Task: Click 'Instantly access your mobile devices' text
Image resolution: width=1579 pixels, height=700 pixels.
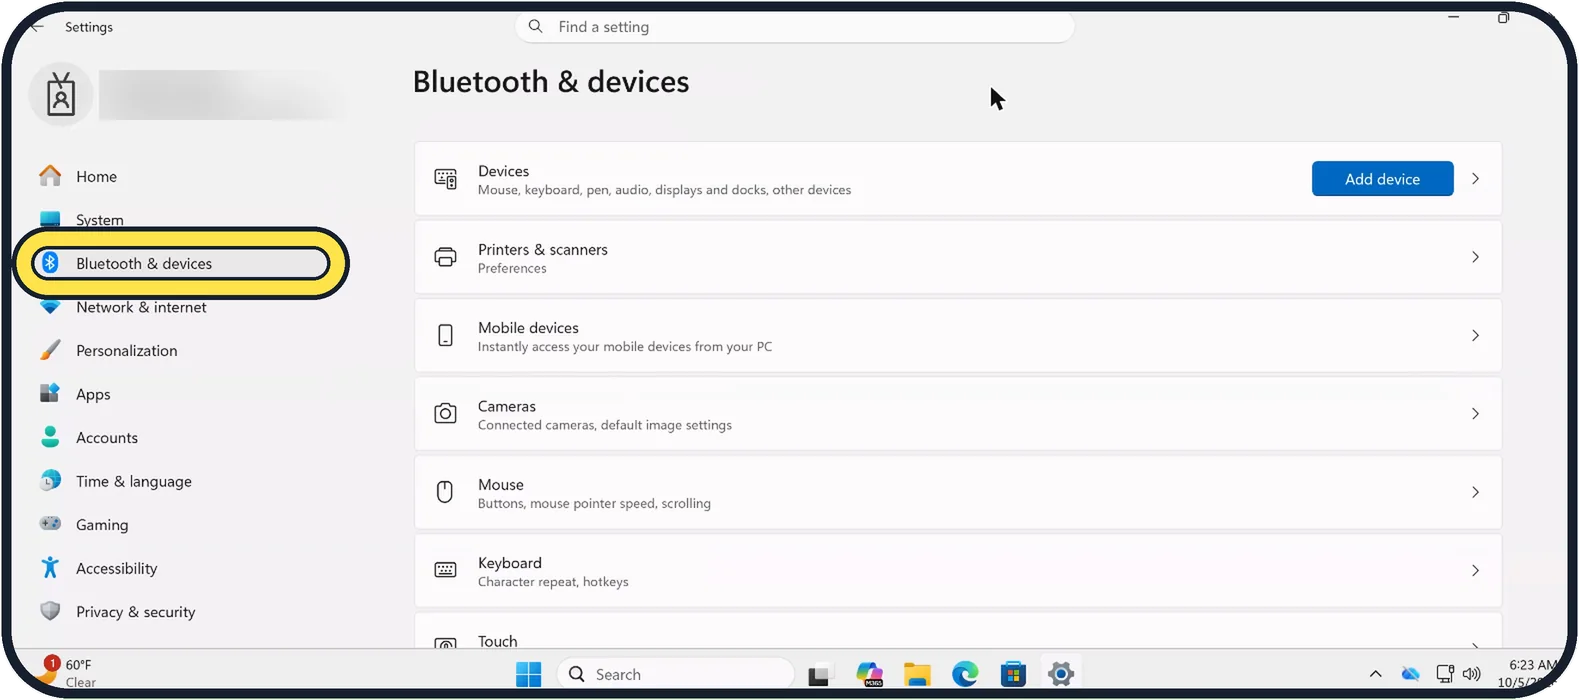Action: click(x=624, y=346)
